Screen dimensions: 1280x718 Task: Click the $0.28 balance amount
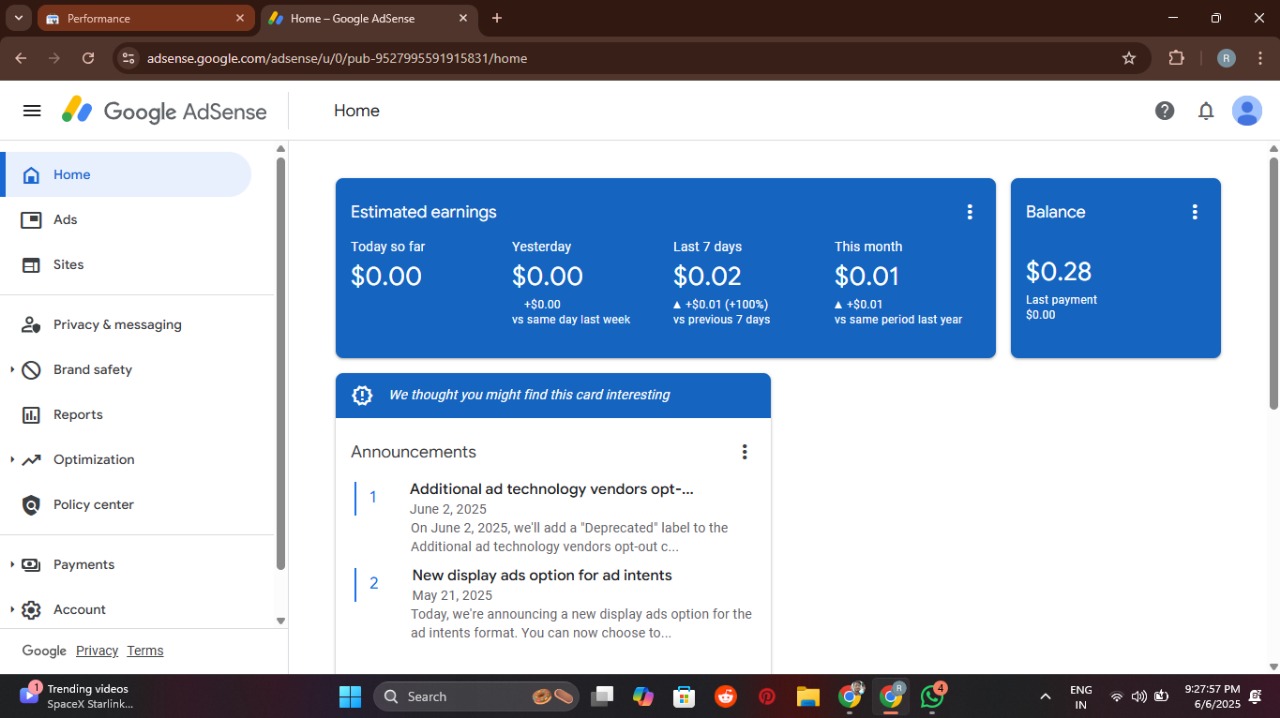coord(1059,271)
